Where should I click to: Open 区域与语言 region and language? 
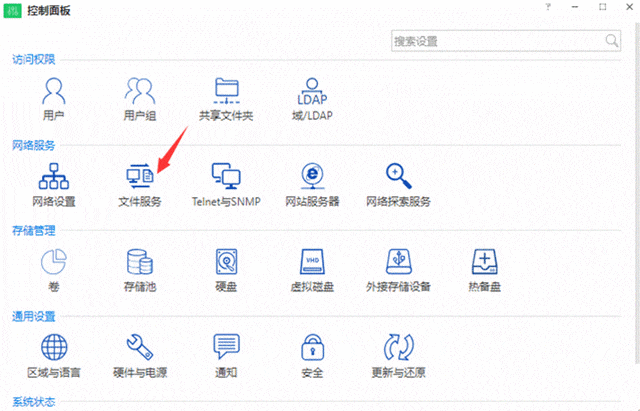coord(53,356)
